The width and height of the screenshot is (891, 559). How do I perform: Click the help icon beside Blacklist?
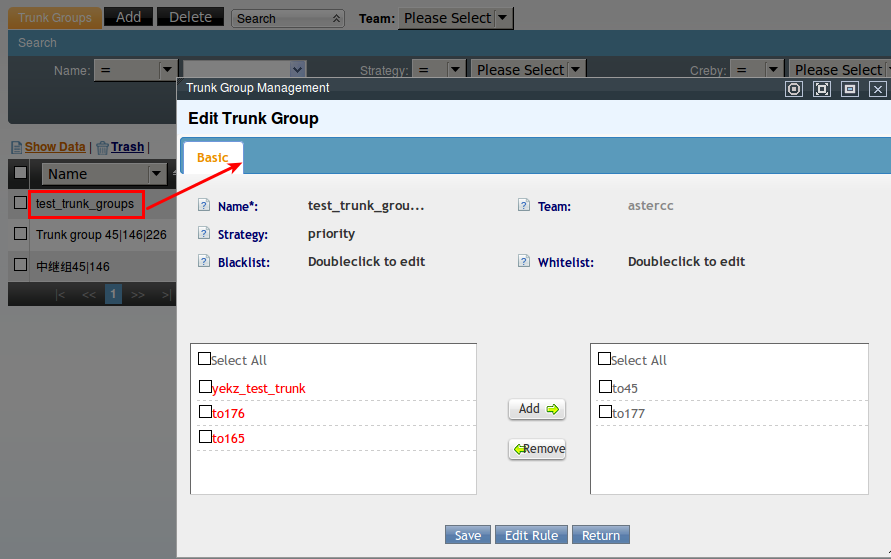click(x=204, y=262)
